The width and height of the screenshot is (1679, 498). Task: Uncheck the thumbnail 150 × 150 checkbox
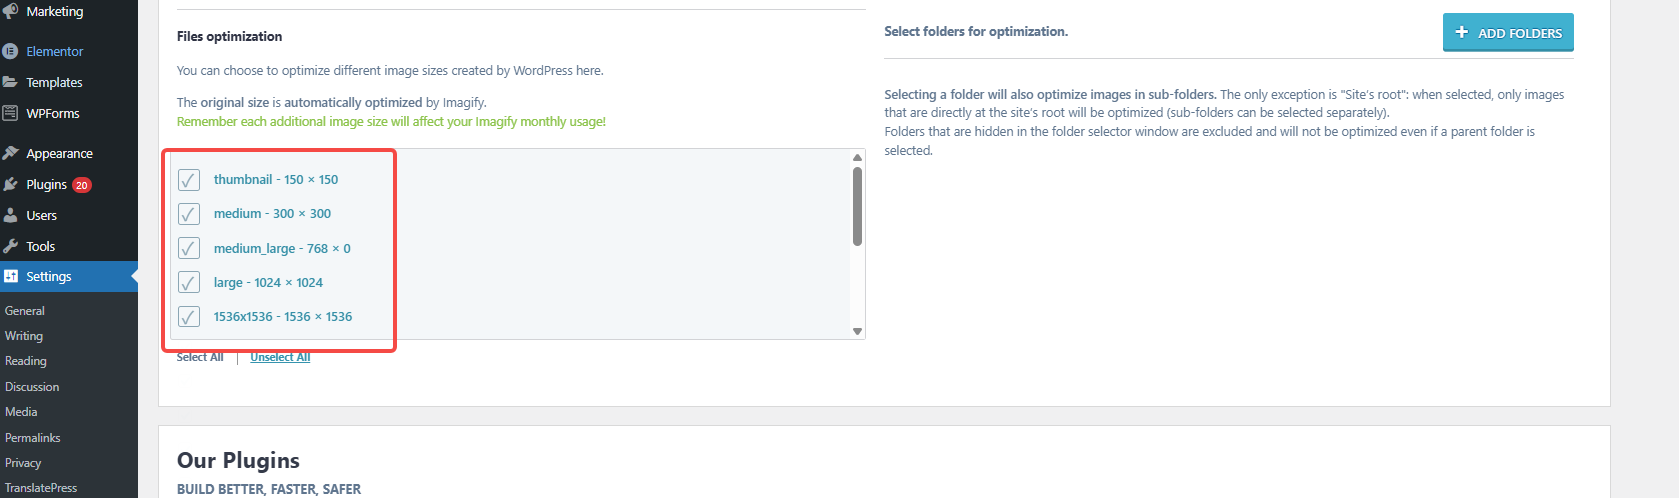[189, 180]
